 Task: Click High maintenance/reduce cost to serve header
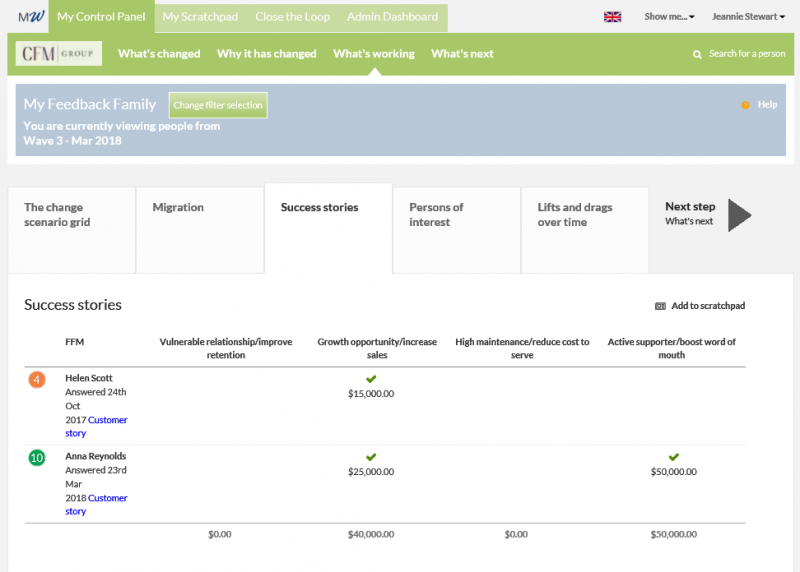pos(522,349)
